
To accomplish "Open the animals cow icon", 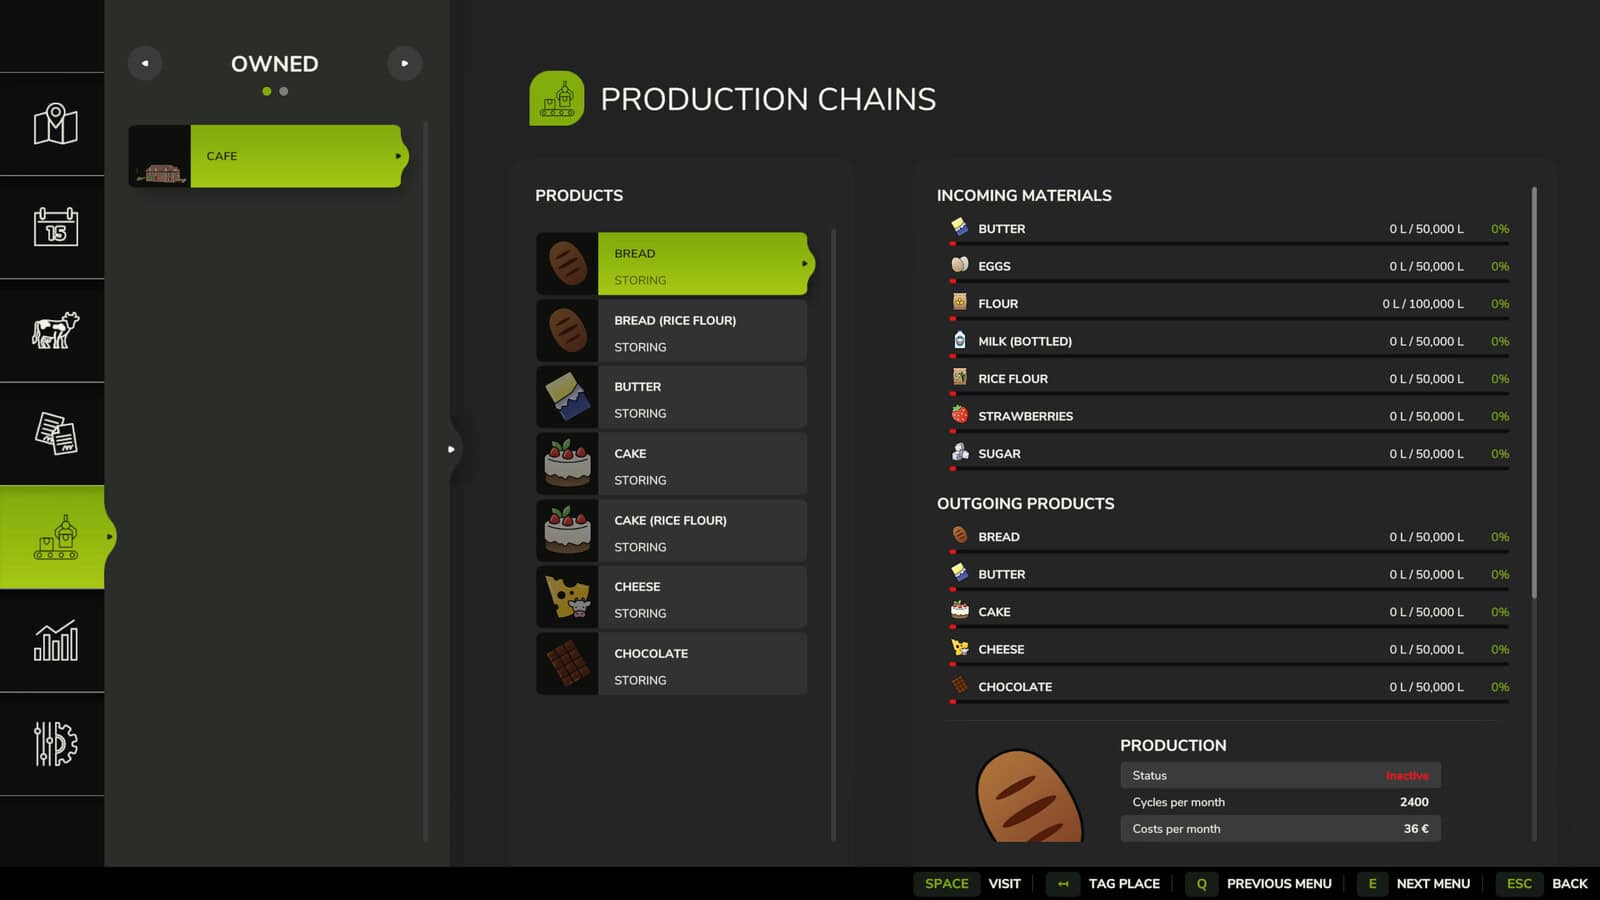I will click(x=55, y=330).
